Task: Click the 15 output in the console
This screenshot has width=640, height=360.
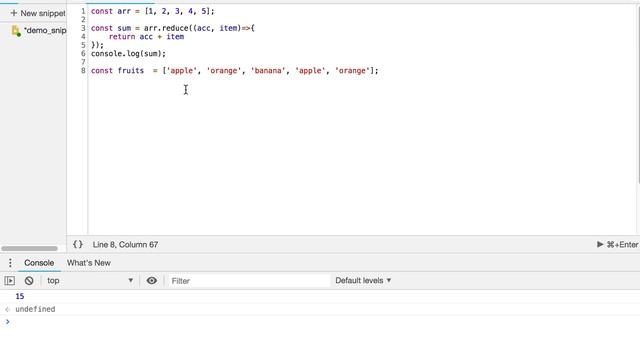Action: [20, 296]
